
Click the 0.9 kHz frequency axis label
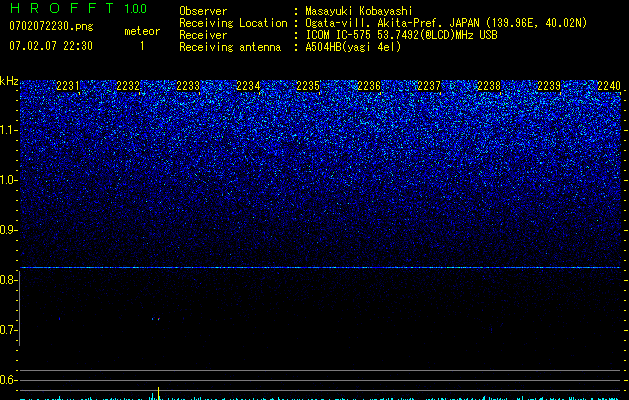point(9,230)
